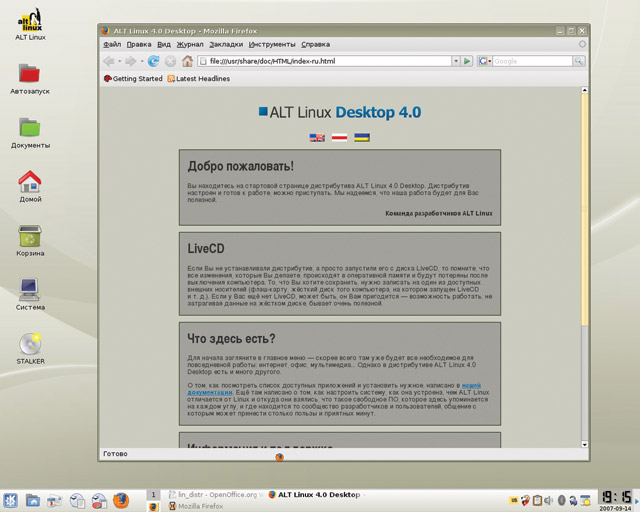Open the Система computer icon
The width and height of the screenshot is (640, 512).
click(30, 295)
